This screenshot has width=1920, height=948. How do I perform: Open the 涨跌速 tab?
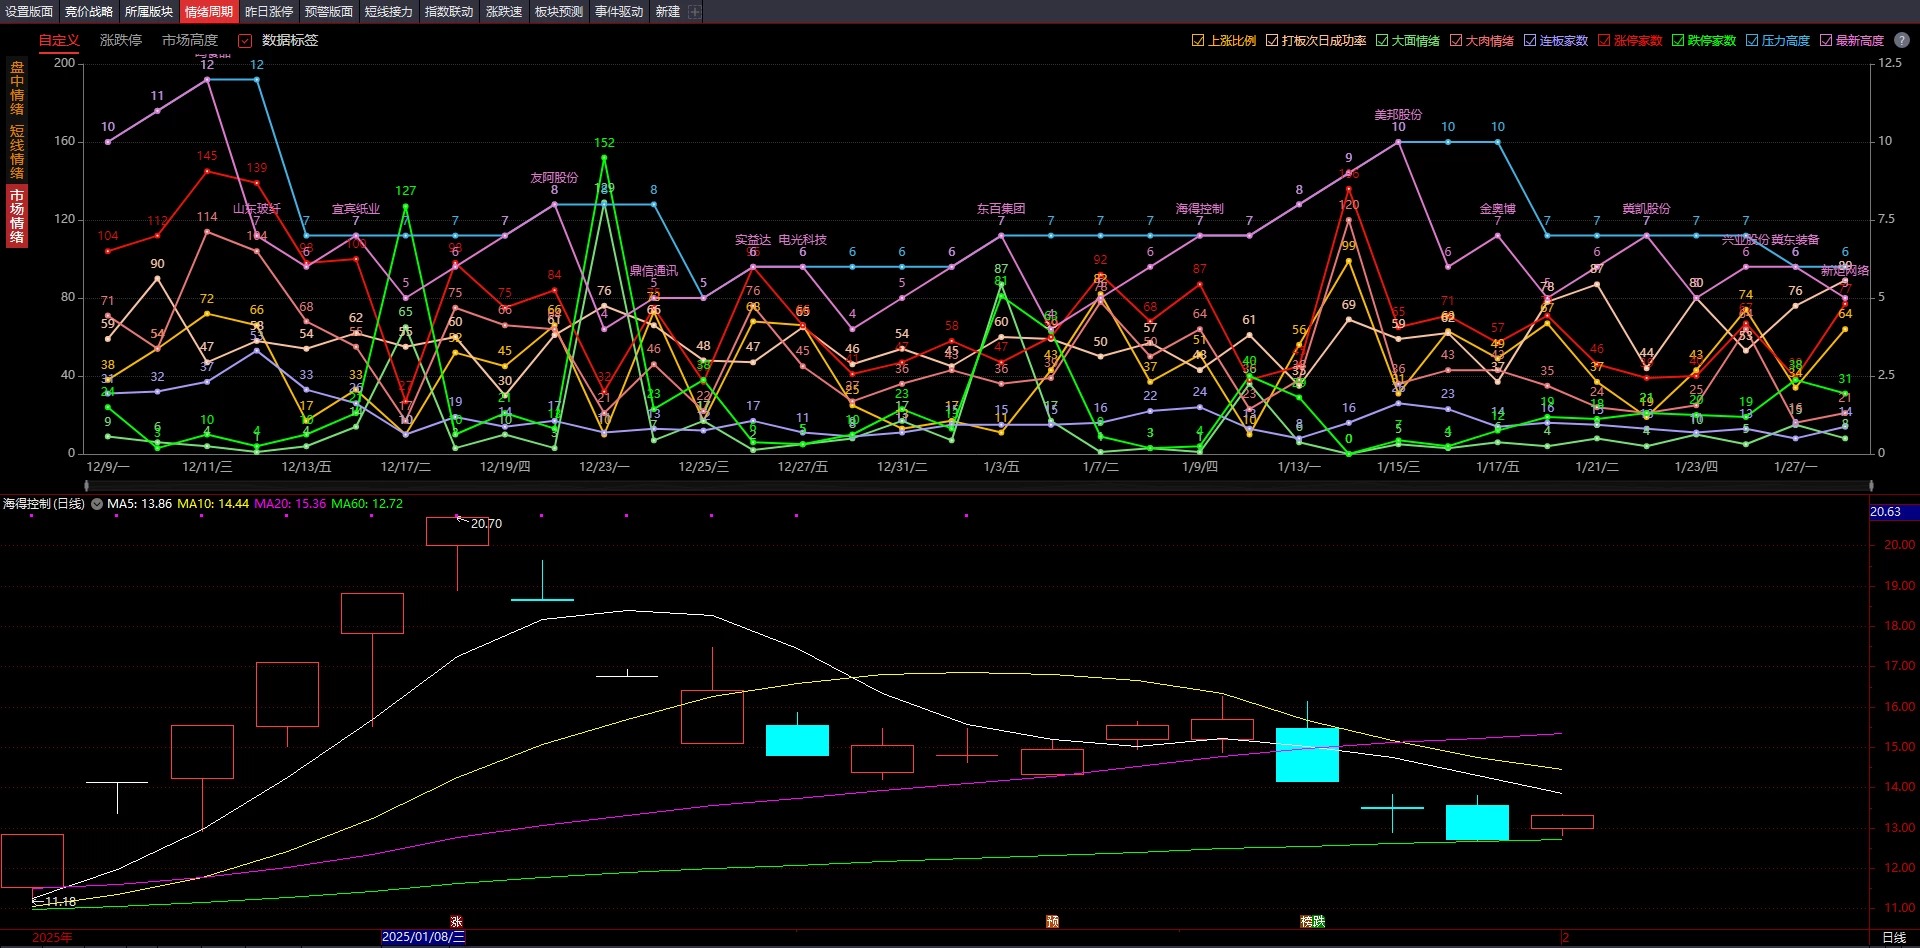point(504,12)
